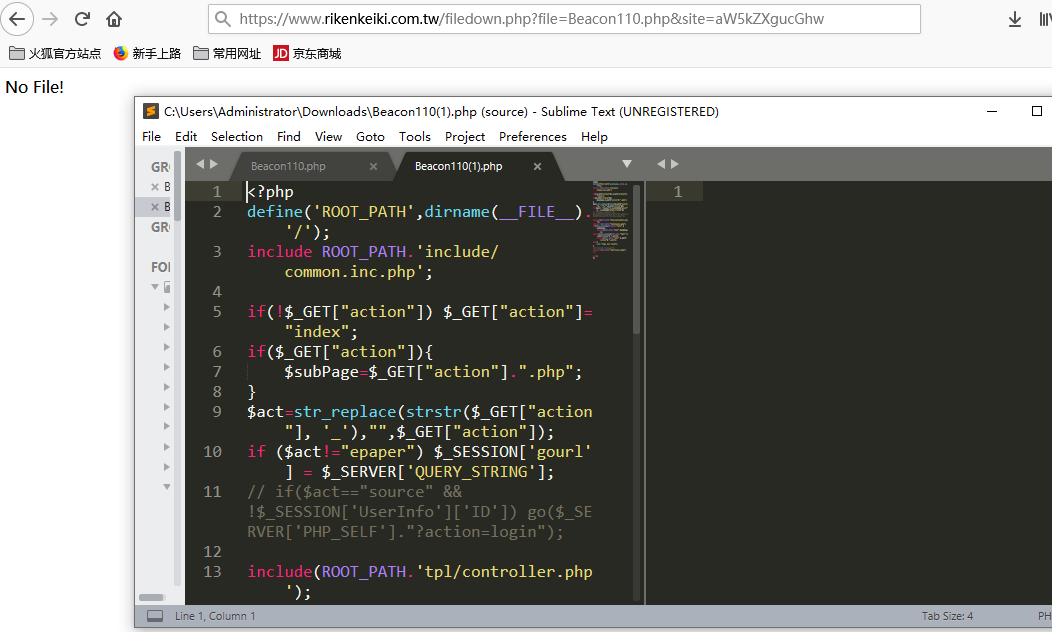Open the Find menu
The image size is (1052, 632).
click(x=288, y=137)
